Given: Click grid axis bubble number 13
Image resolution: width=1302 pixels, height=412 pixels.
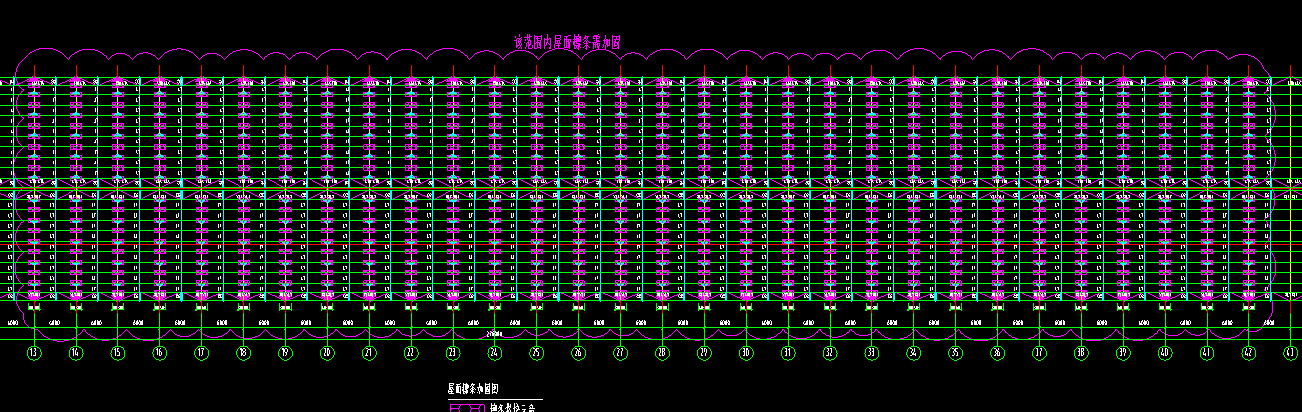Looking at the screenshot, I should point(34,352).
